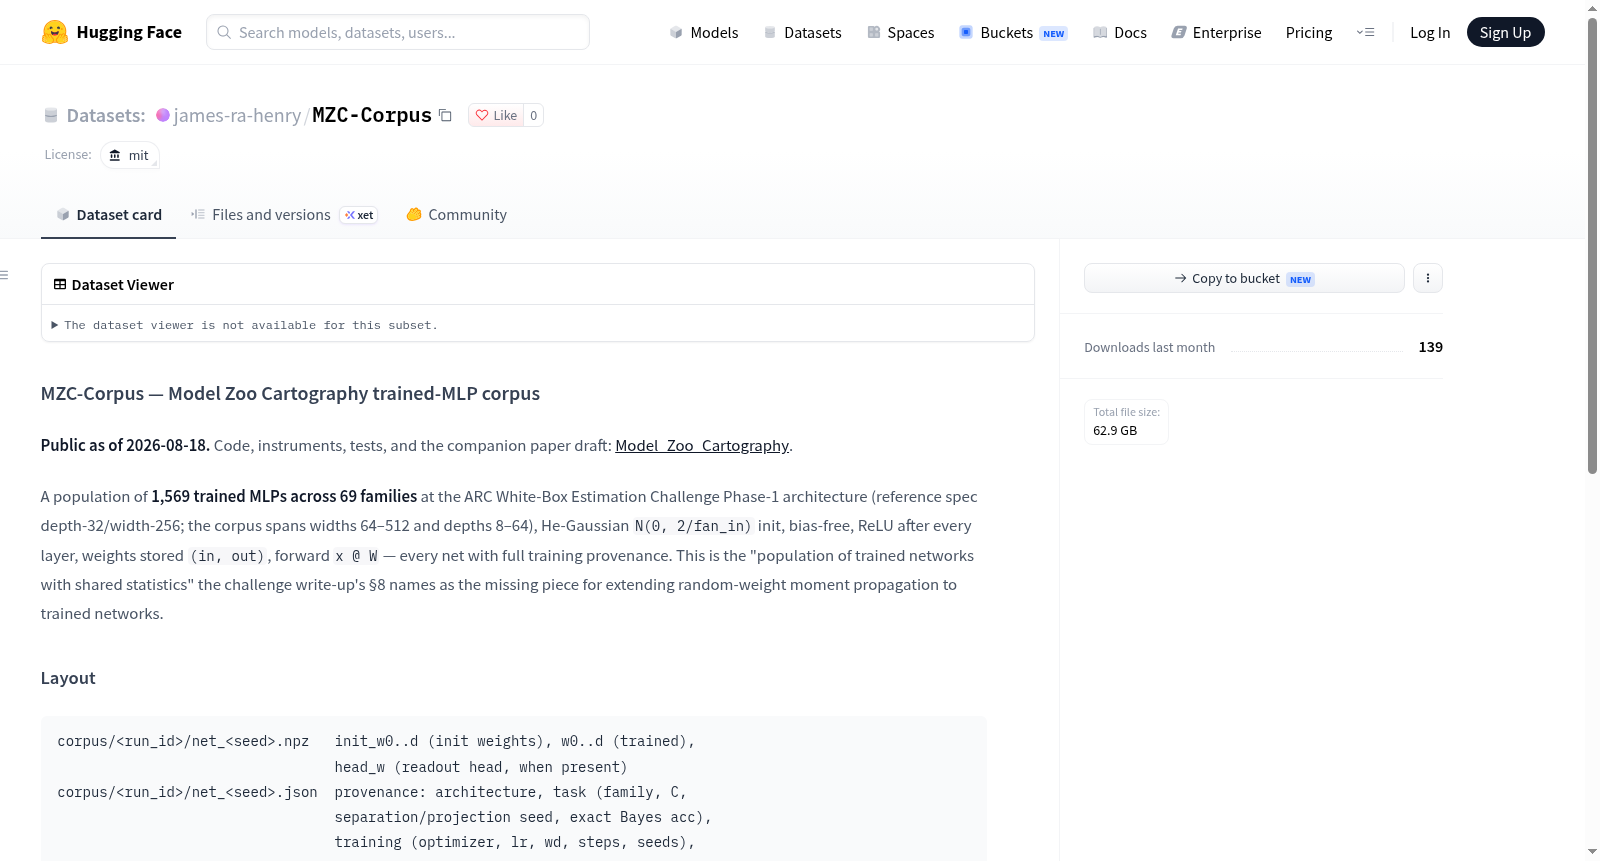Expand the dataset viewer unavailable message
Screen dimensions: 1600x861
(x=245, y=325)
